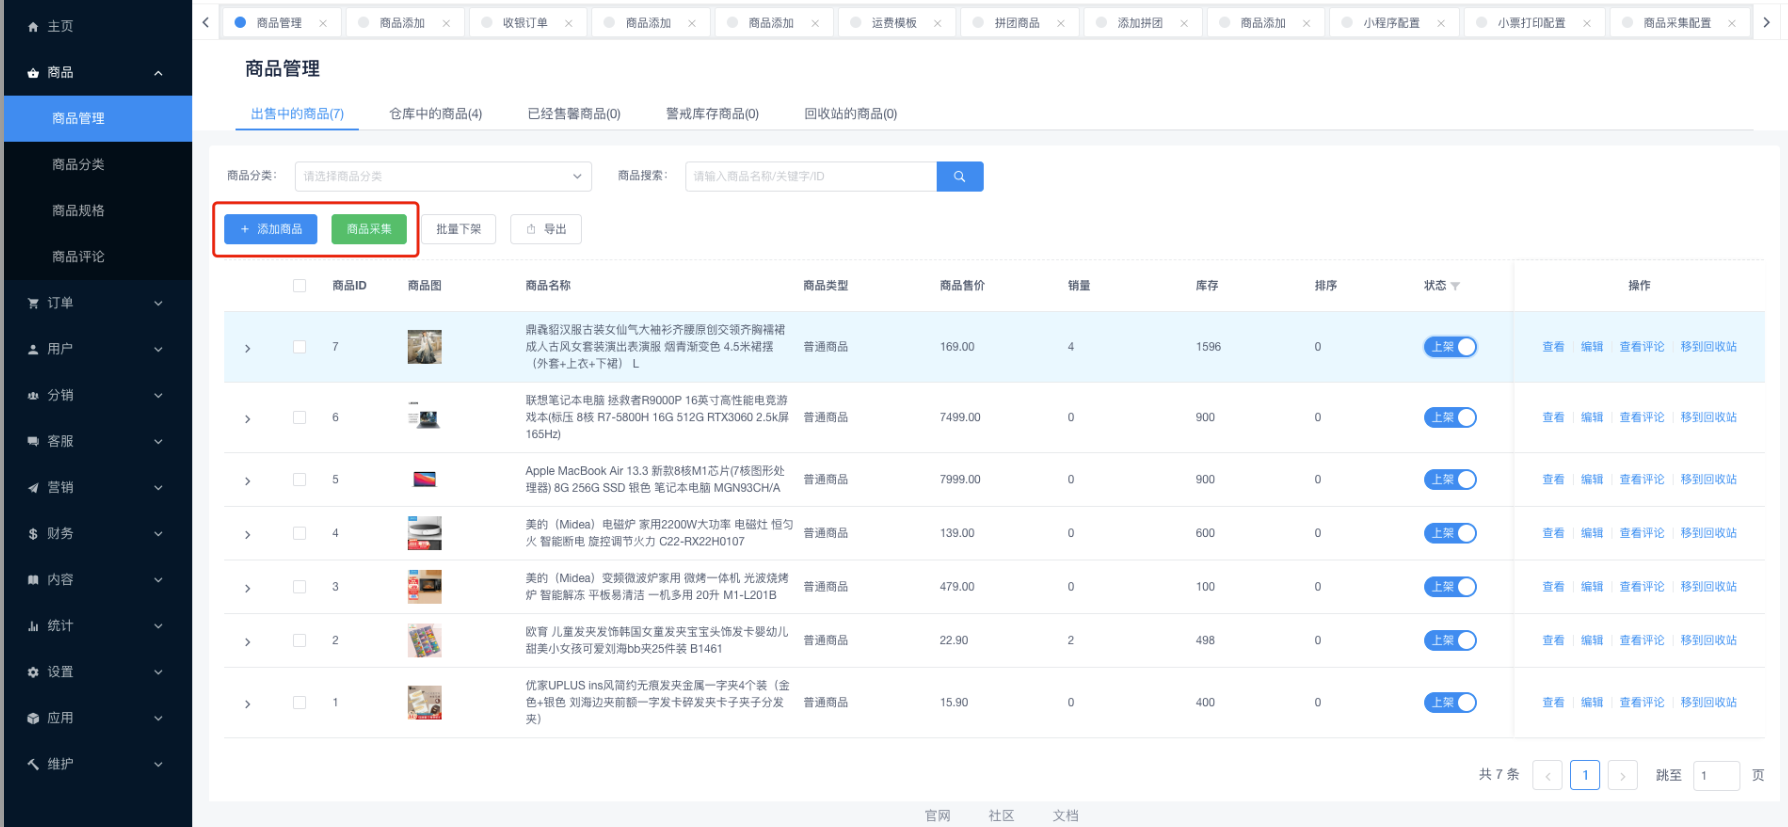This screenshot has width=1788, height=827.
Task: Click the statistics chart icon in sidebar
Action: [33, 626]
